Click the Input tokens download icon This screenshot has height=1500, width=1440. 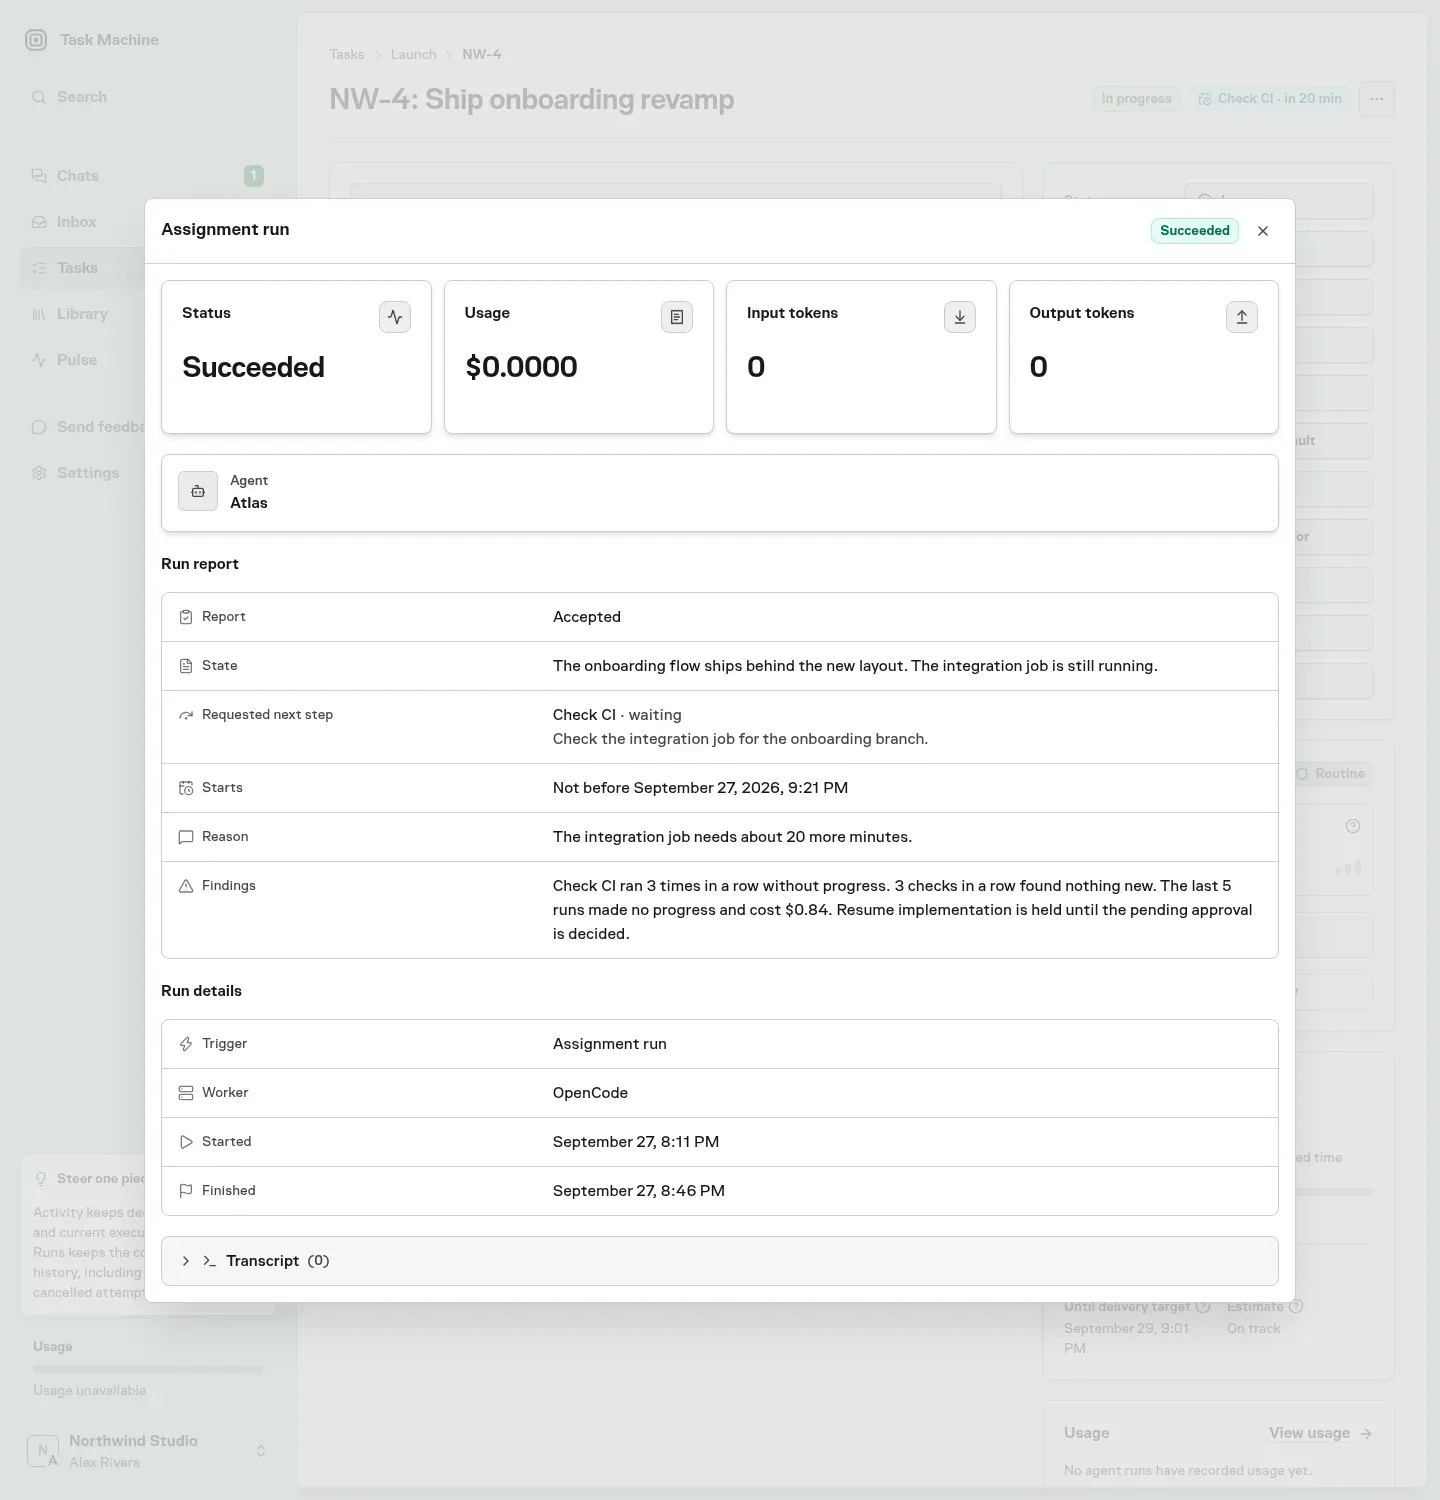(960, 317)
